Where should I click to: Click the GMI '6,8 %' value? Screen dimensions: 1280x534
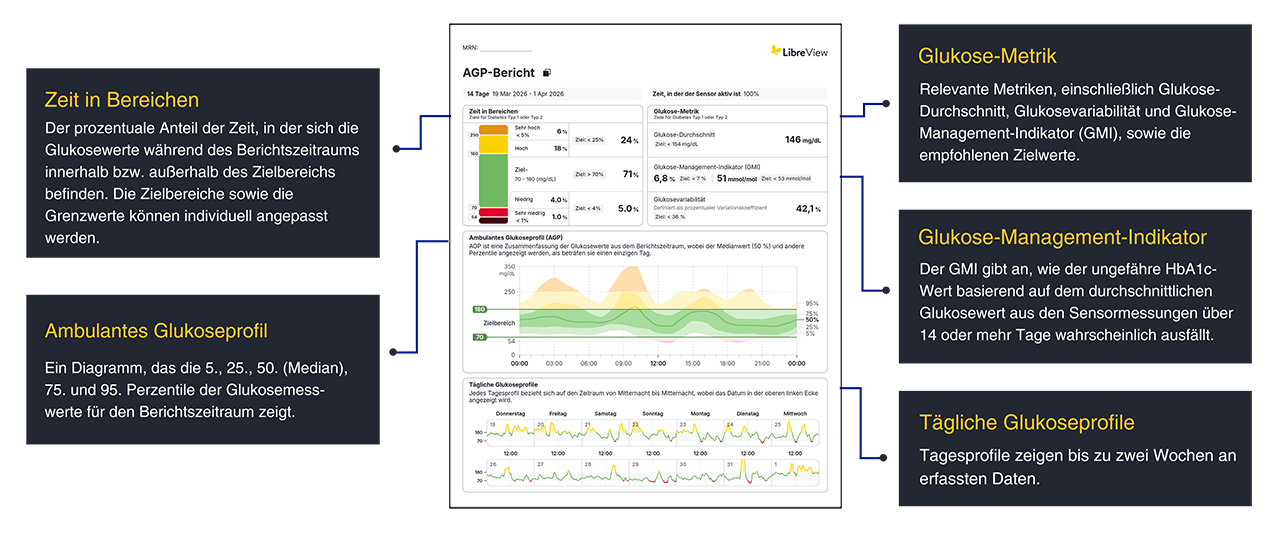(664, 179)
